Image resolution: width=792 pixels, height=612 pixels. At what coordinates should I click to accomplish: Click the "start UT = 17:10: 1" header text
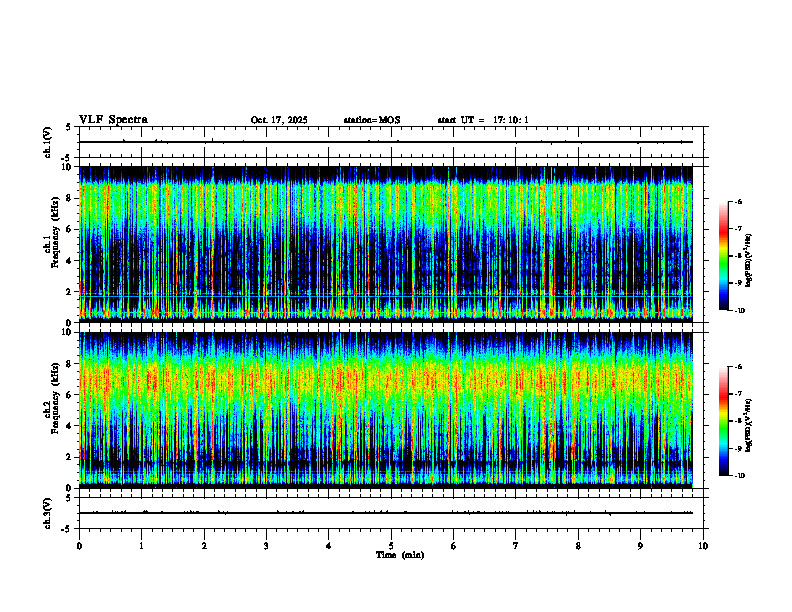point(483,120)
